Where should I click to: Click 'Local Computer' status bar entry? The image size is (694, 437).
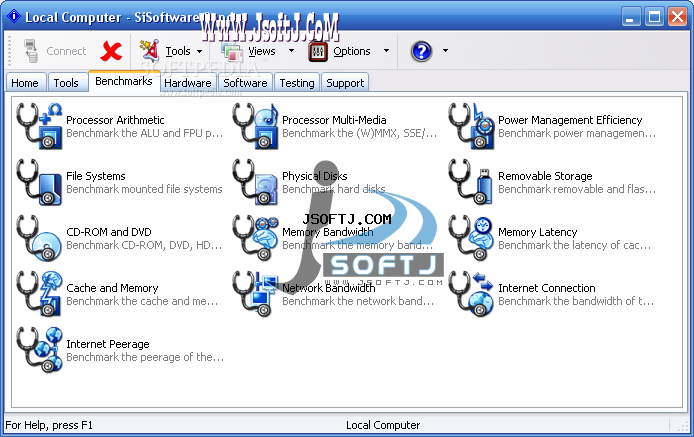coord(383,425)
